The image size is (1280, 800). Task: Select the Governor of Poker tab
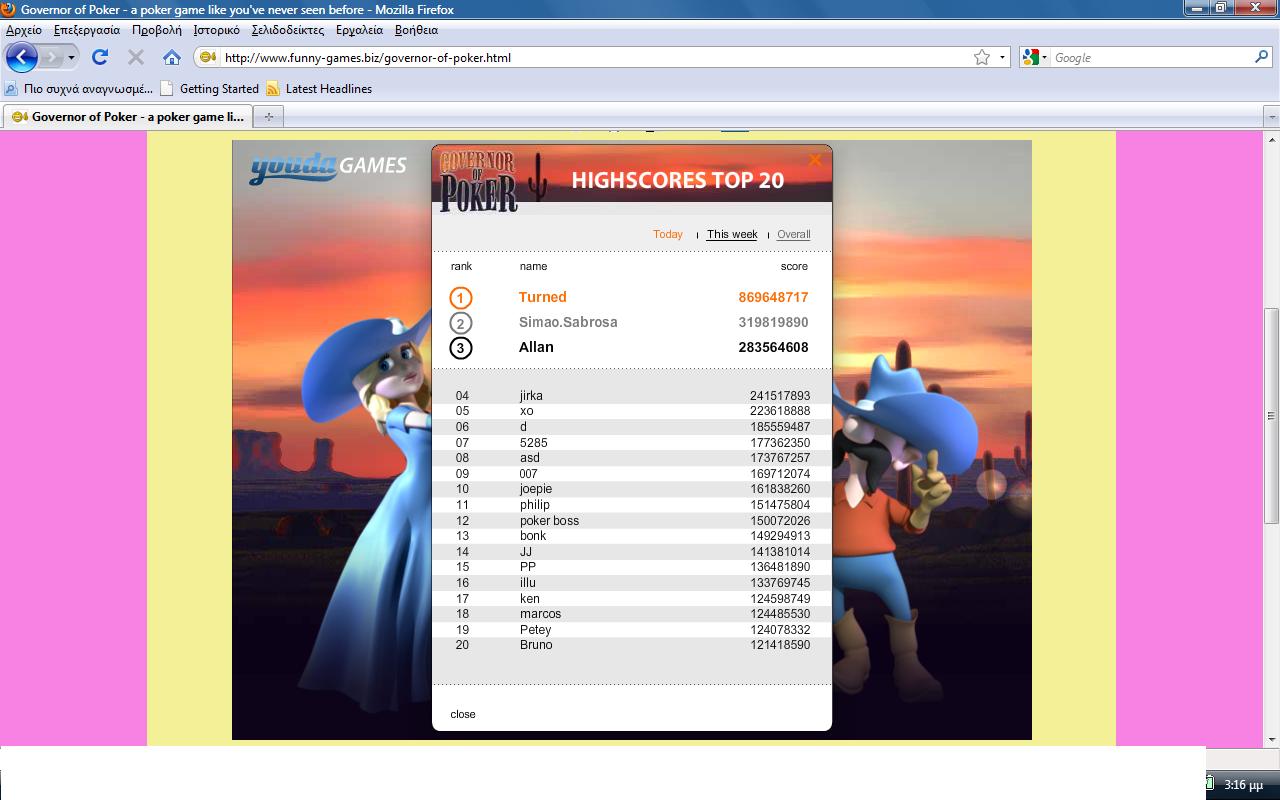pyautogui.click(x=128, y=116)
